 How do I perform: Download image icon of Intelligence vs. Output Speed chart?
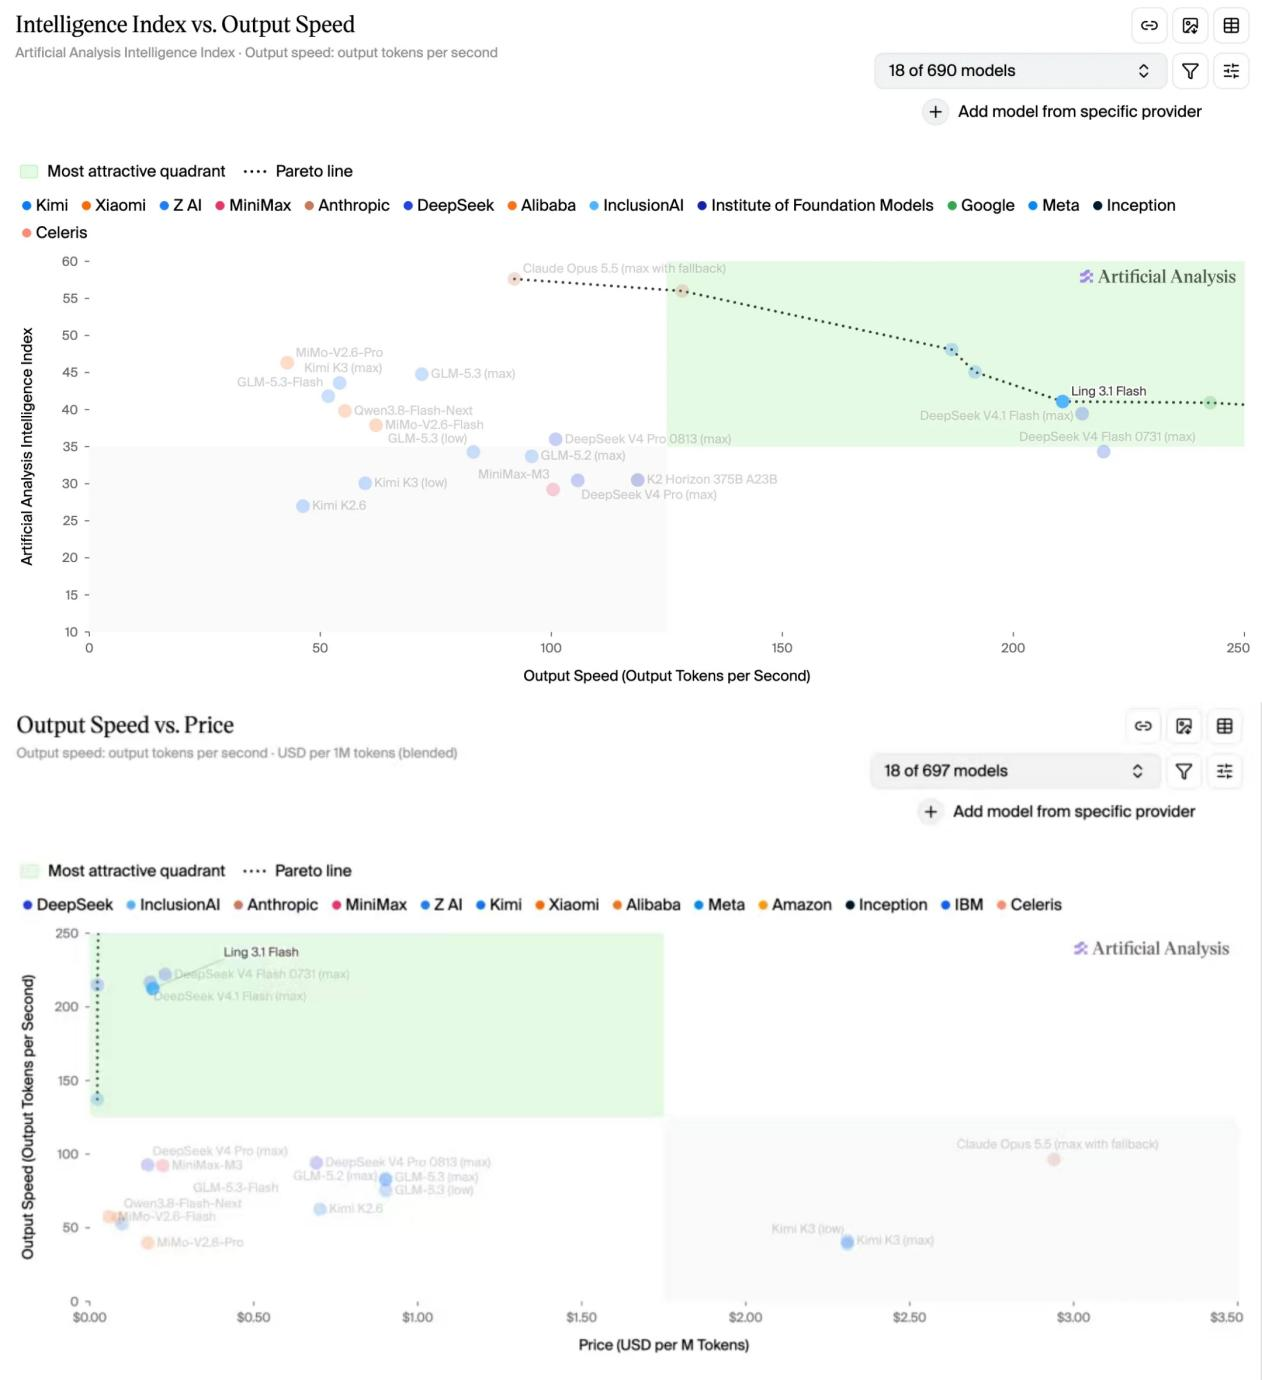pyautogui.click(x=1190, y=26)
